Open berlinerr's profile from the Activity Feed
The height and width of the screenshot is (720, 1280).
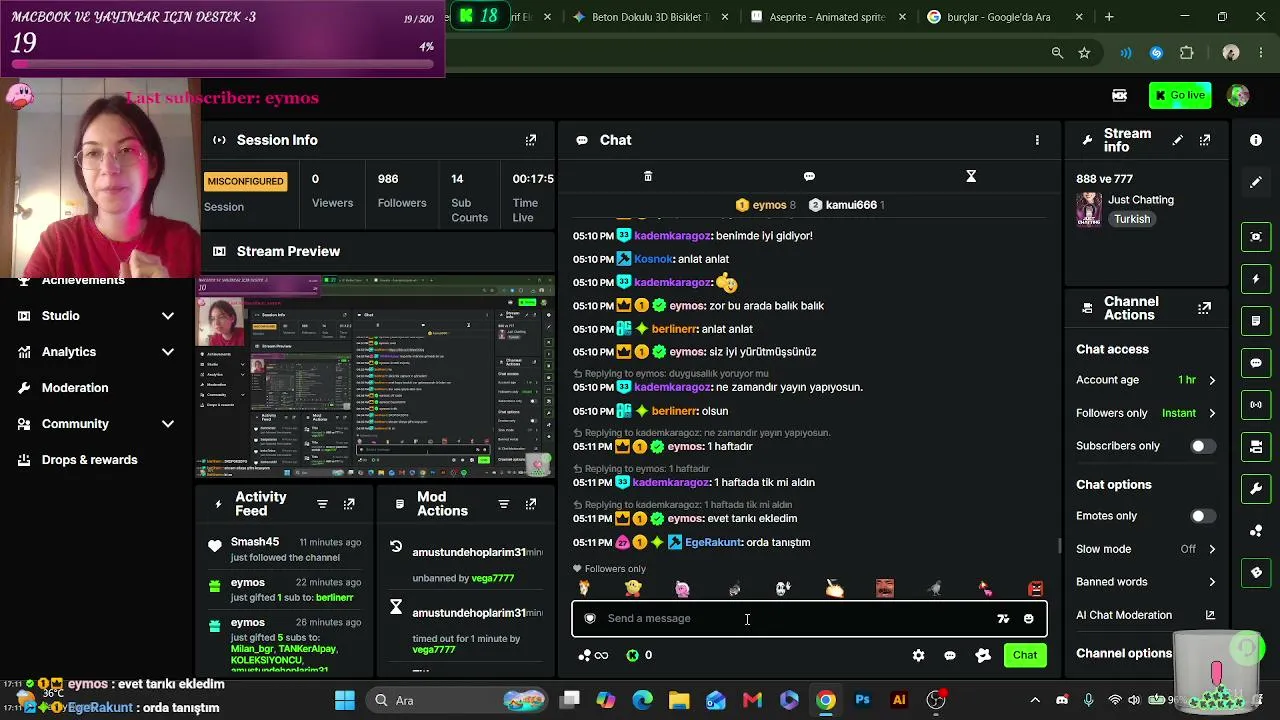[x=335, y=598]
